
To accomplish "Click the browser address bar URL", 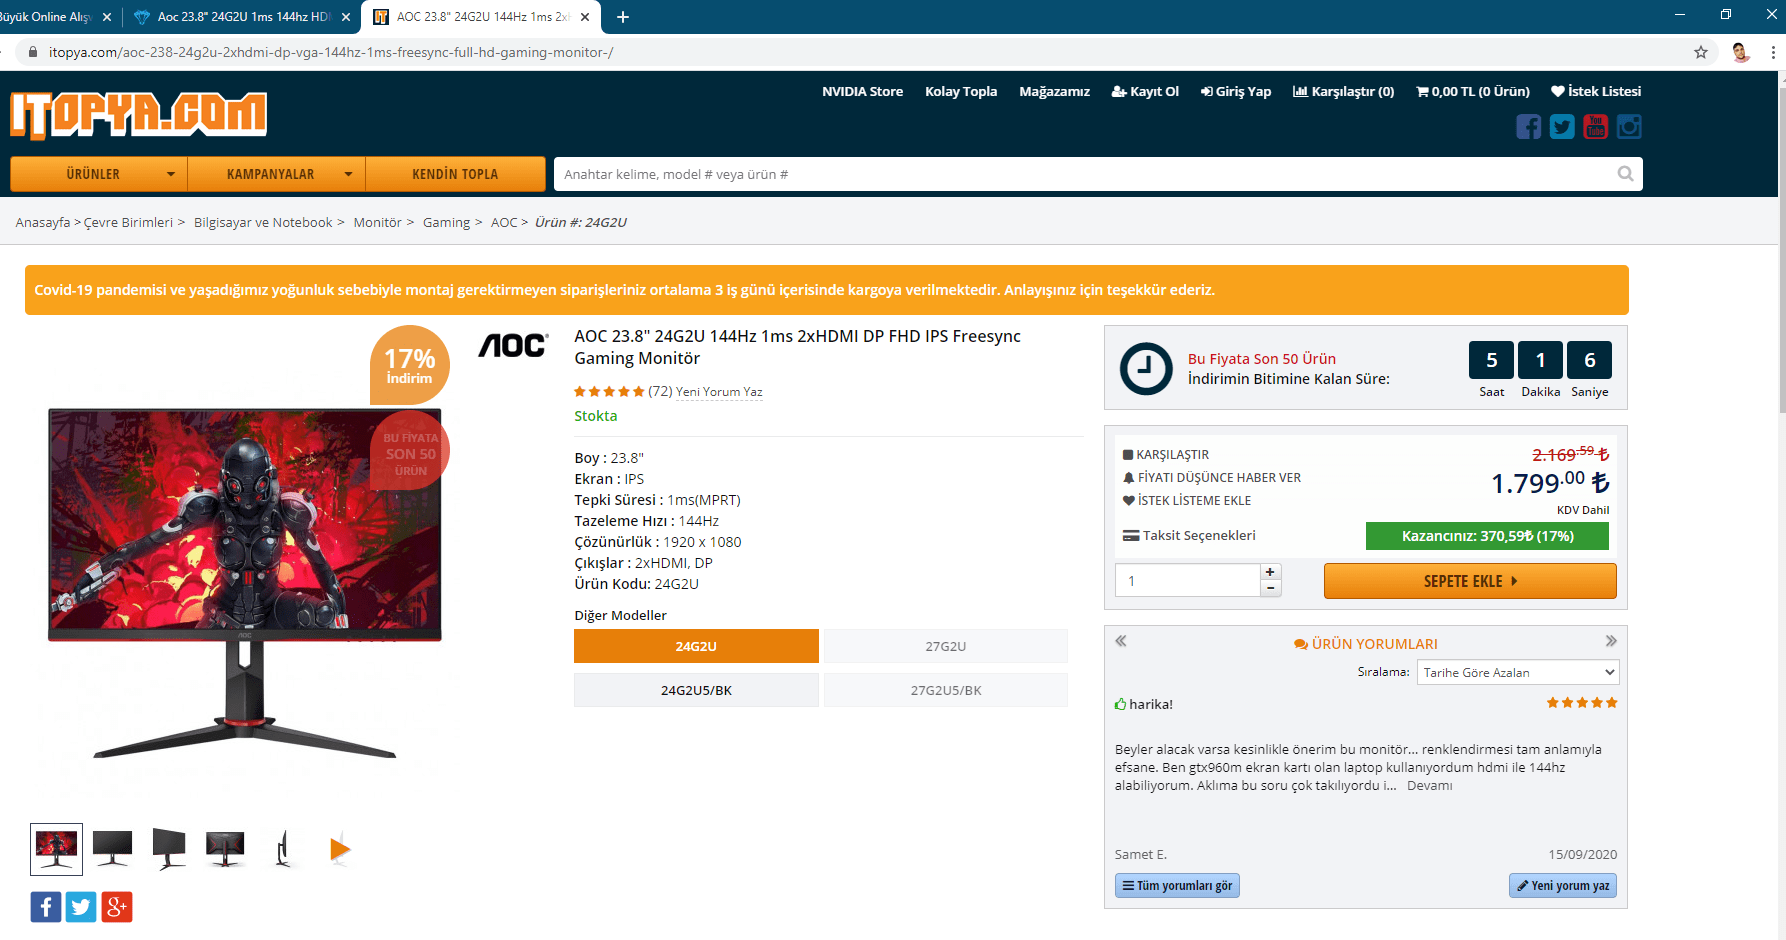I will pos(331,52).
